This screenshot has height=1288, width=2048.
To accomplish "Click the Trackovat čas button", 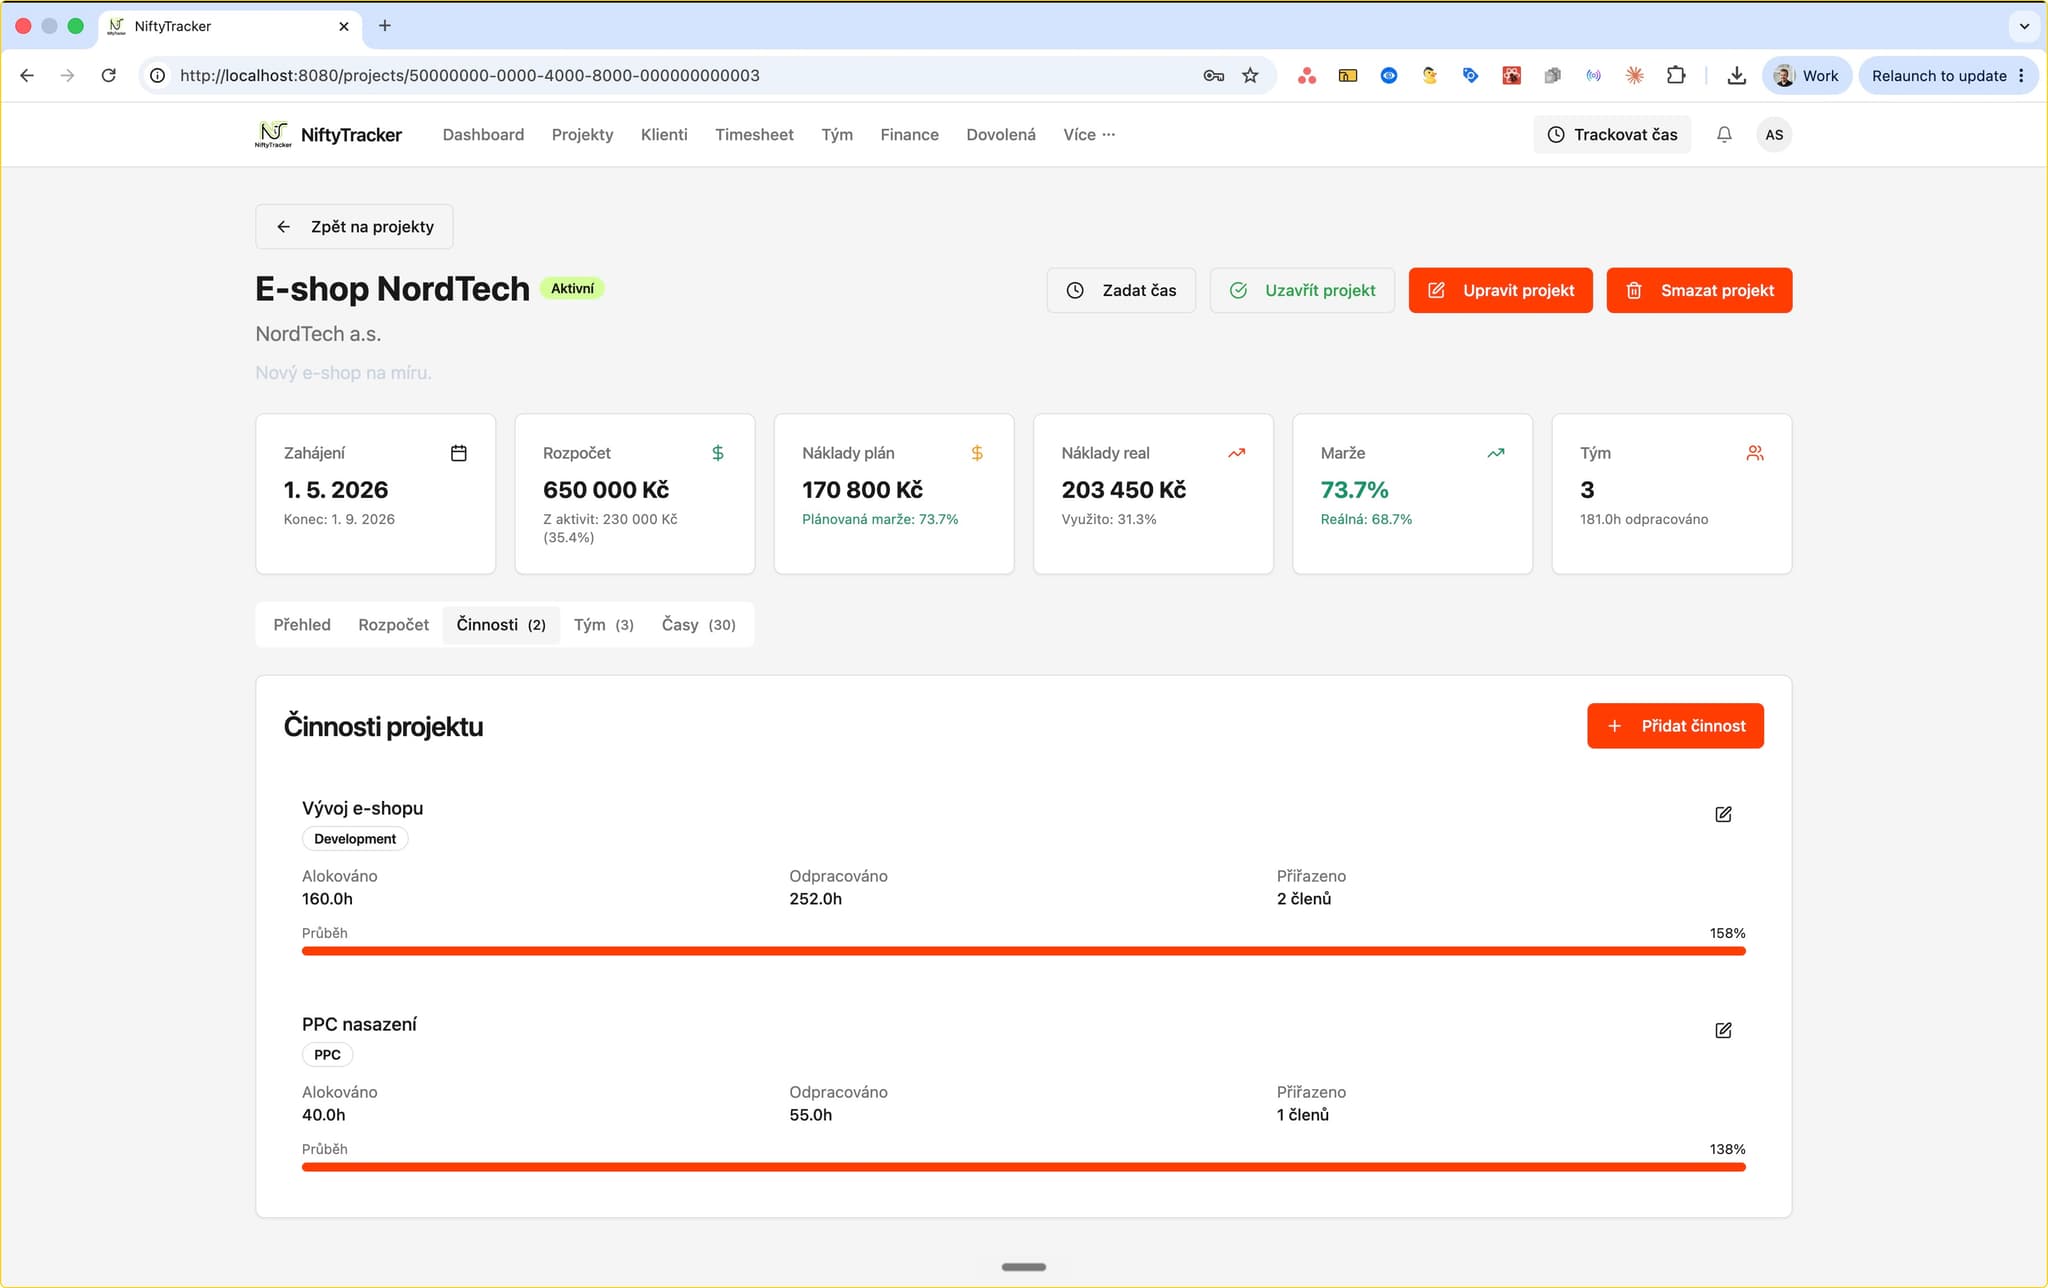I will click(1612, 134).
